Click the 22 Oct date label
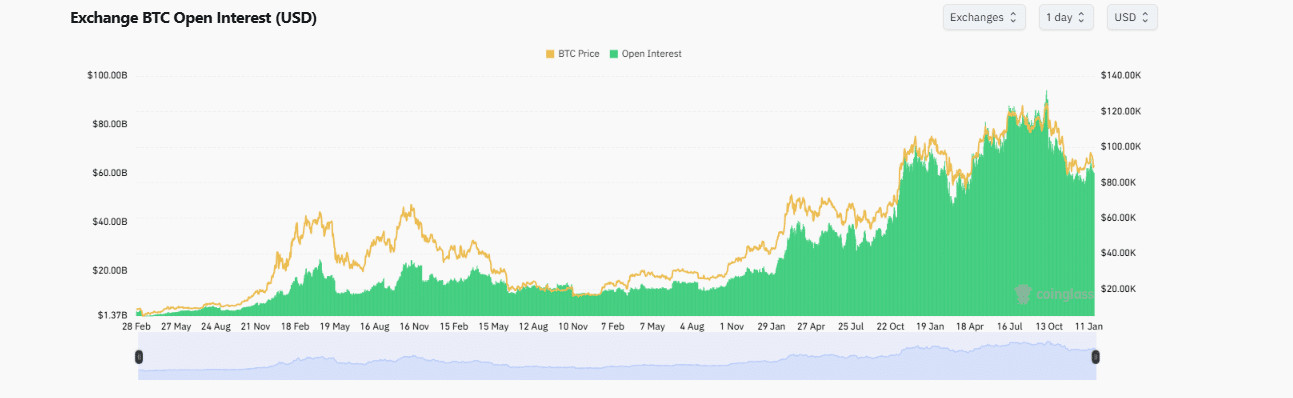The image size is (1293, 398). click(890, 326)
